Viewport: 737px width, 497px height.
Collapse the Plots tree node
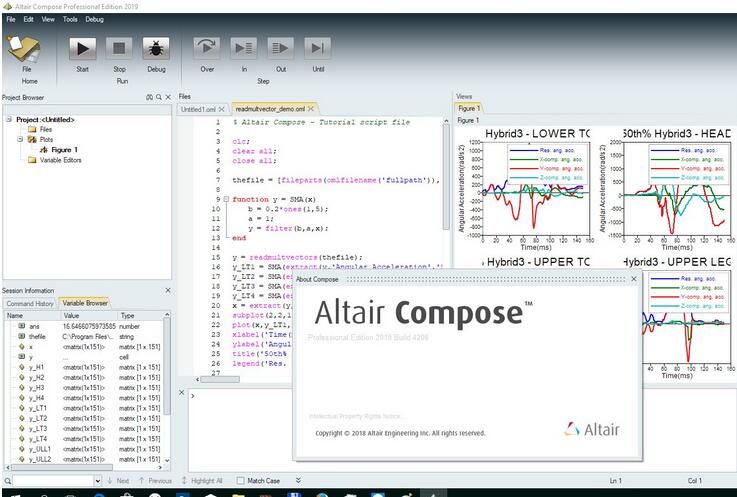tap(20, 139)
